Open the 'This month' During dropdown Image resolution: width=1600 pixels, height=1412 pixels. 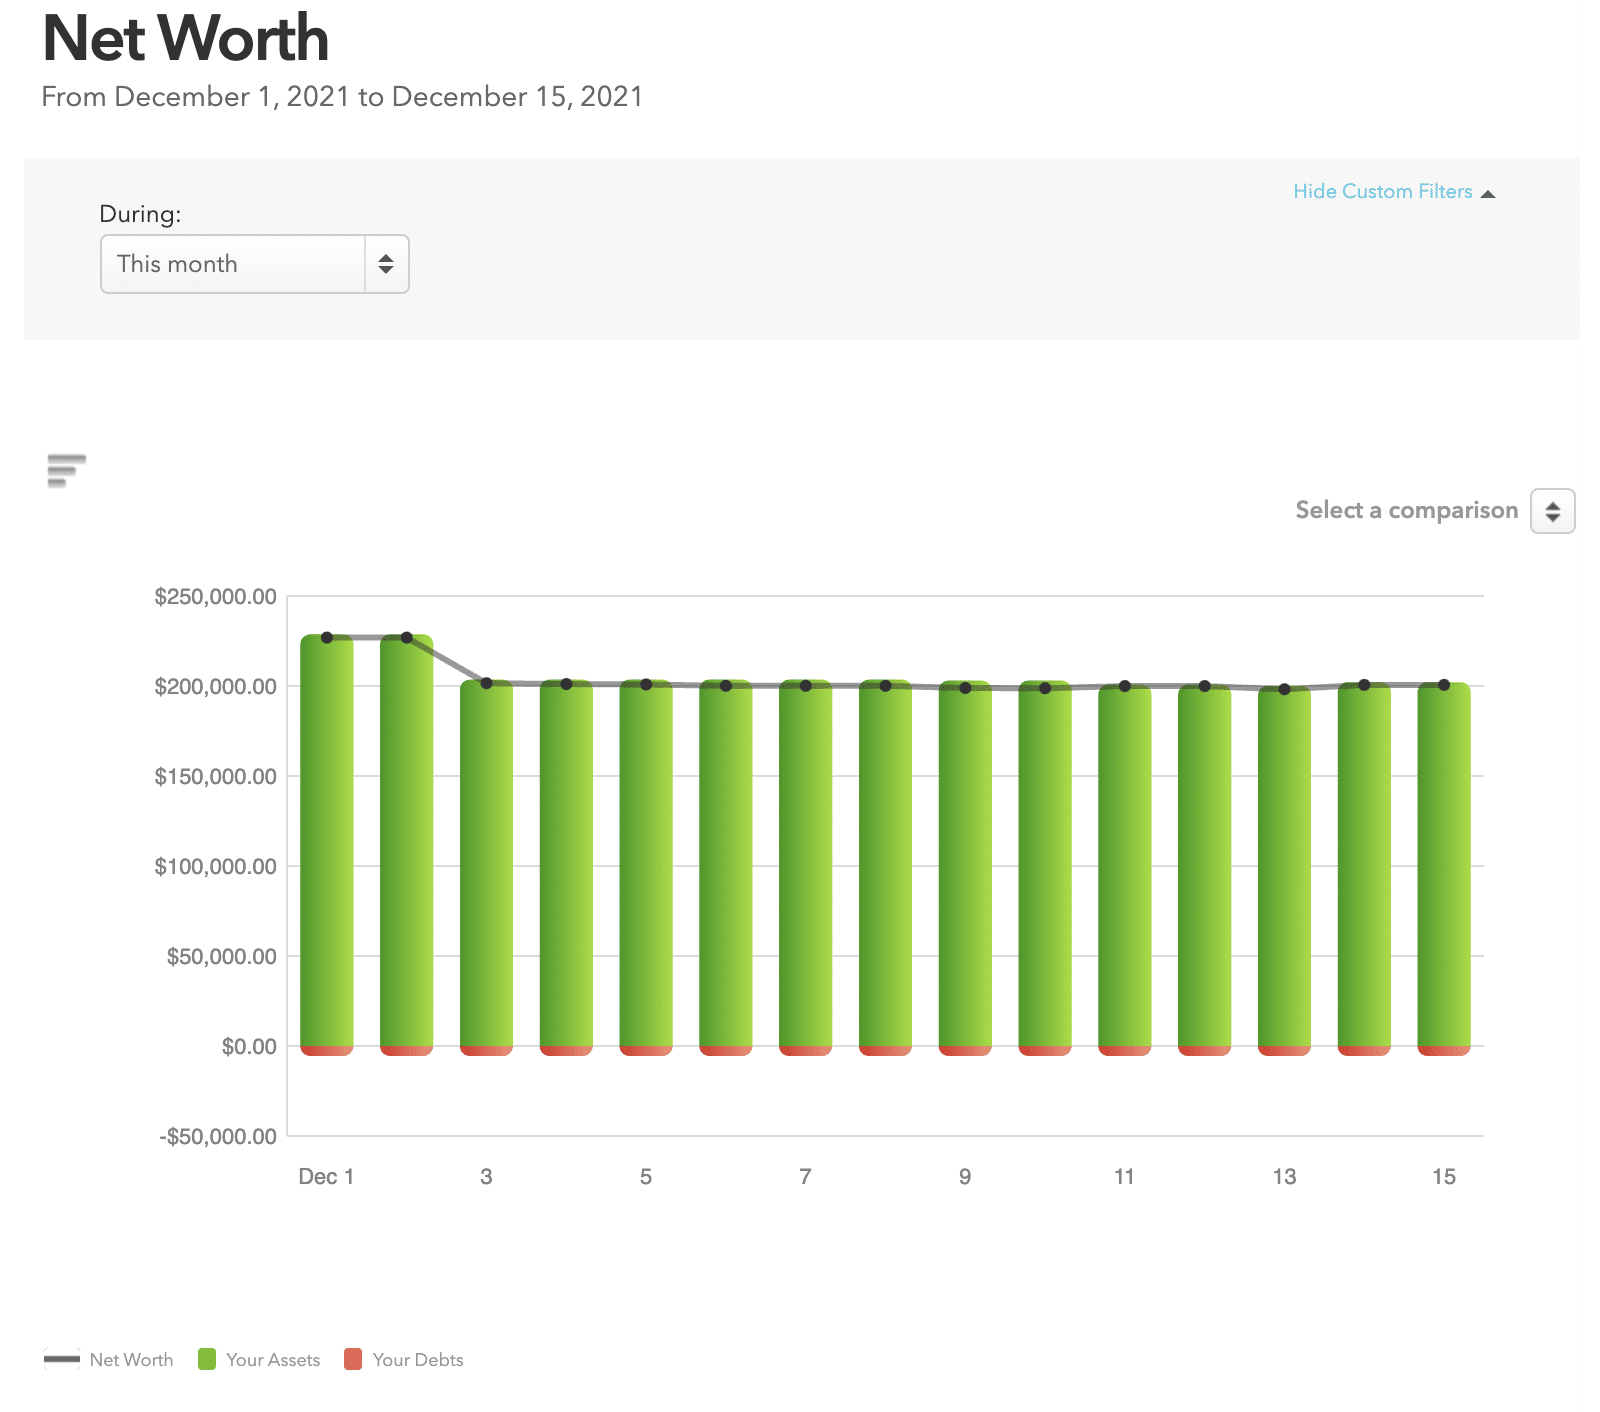click(x=255, y=264)
